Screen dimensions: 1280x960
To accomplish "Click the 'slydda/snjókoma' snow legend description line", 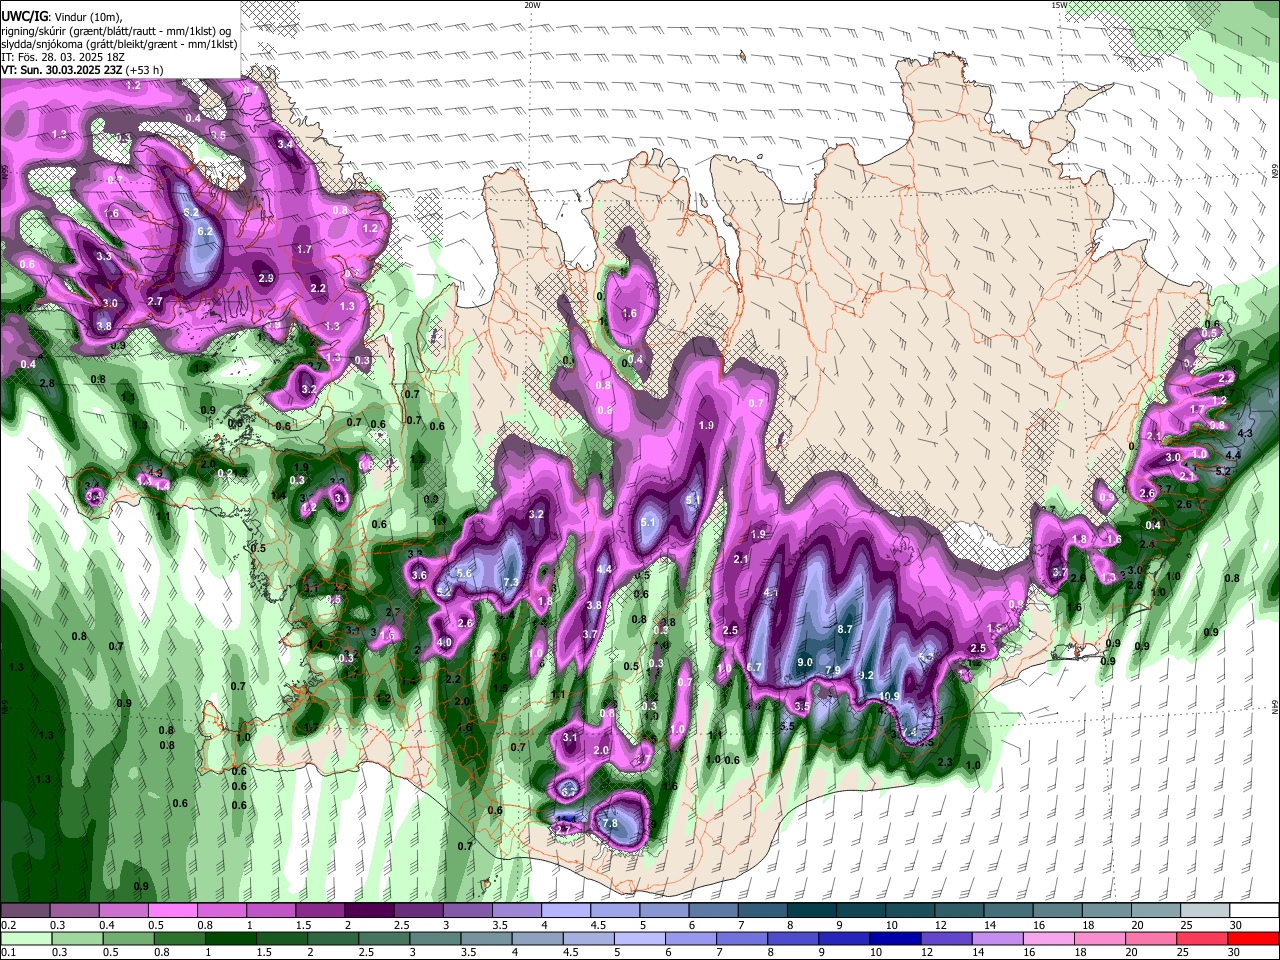I will point(119,44).
